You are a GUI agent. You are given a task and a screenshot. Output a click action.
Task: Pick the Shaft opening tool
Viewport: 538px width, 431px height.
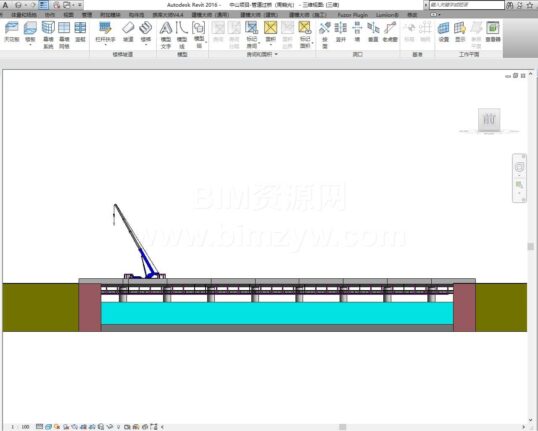coord(341,32)
